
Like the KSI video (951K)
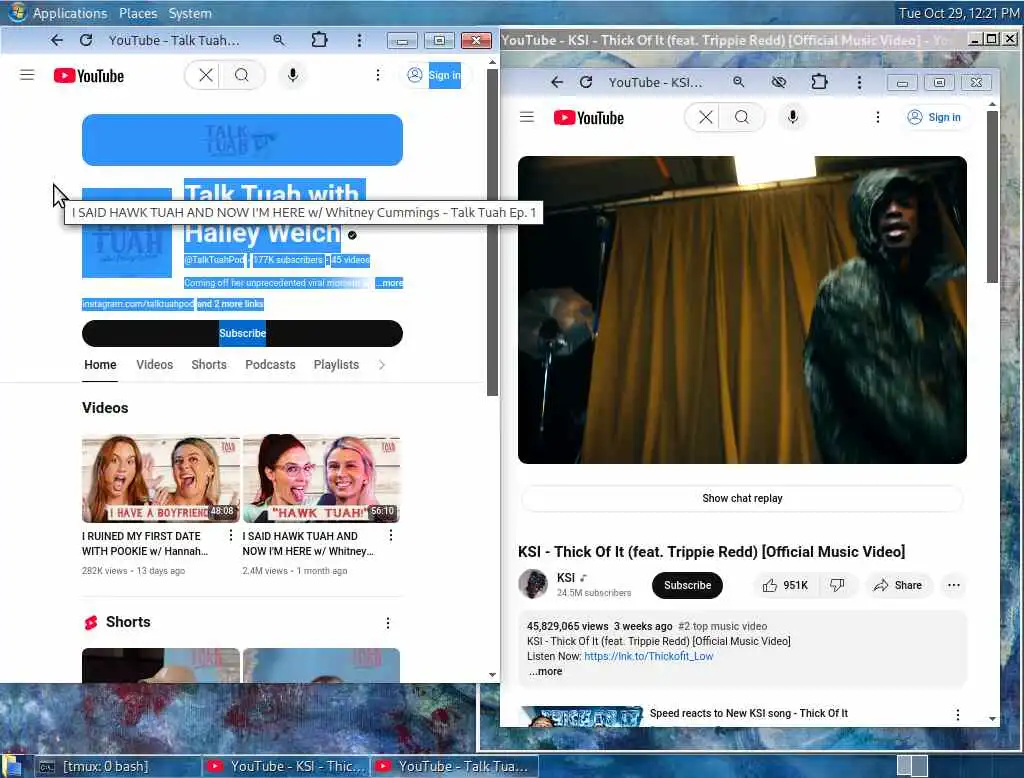pyautogui.click(x=786, y=585)
